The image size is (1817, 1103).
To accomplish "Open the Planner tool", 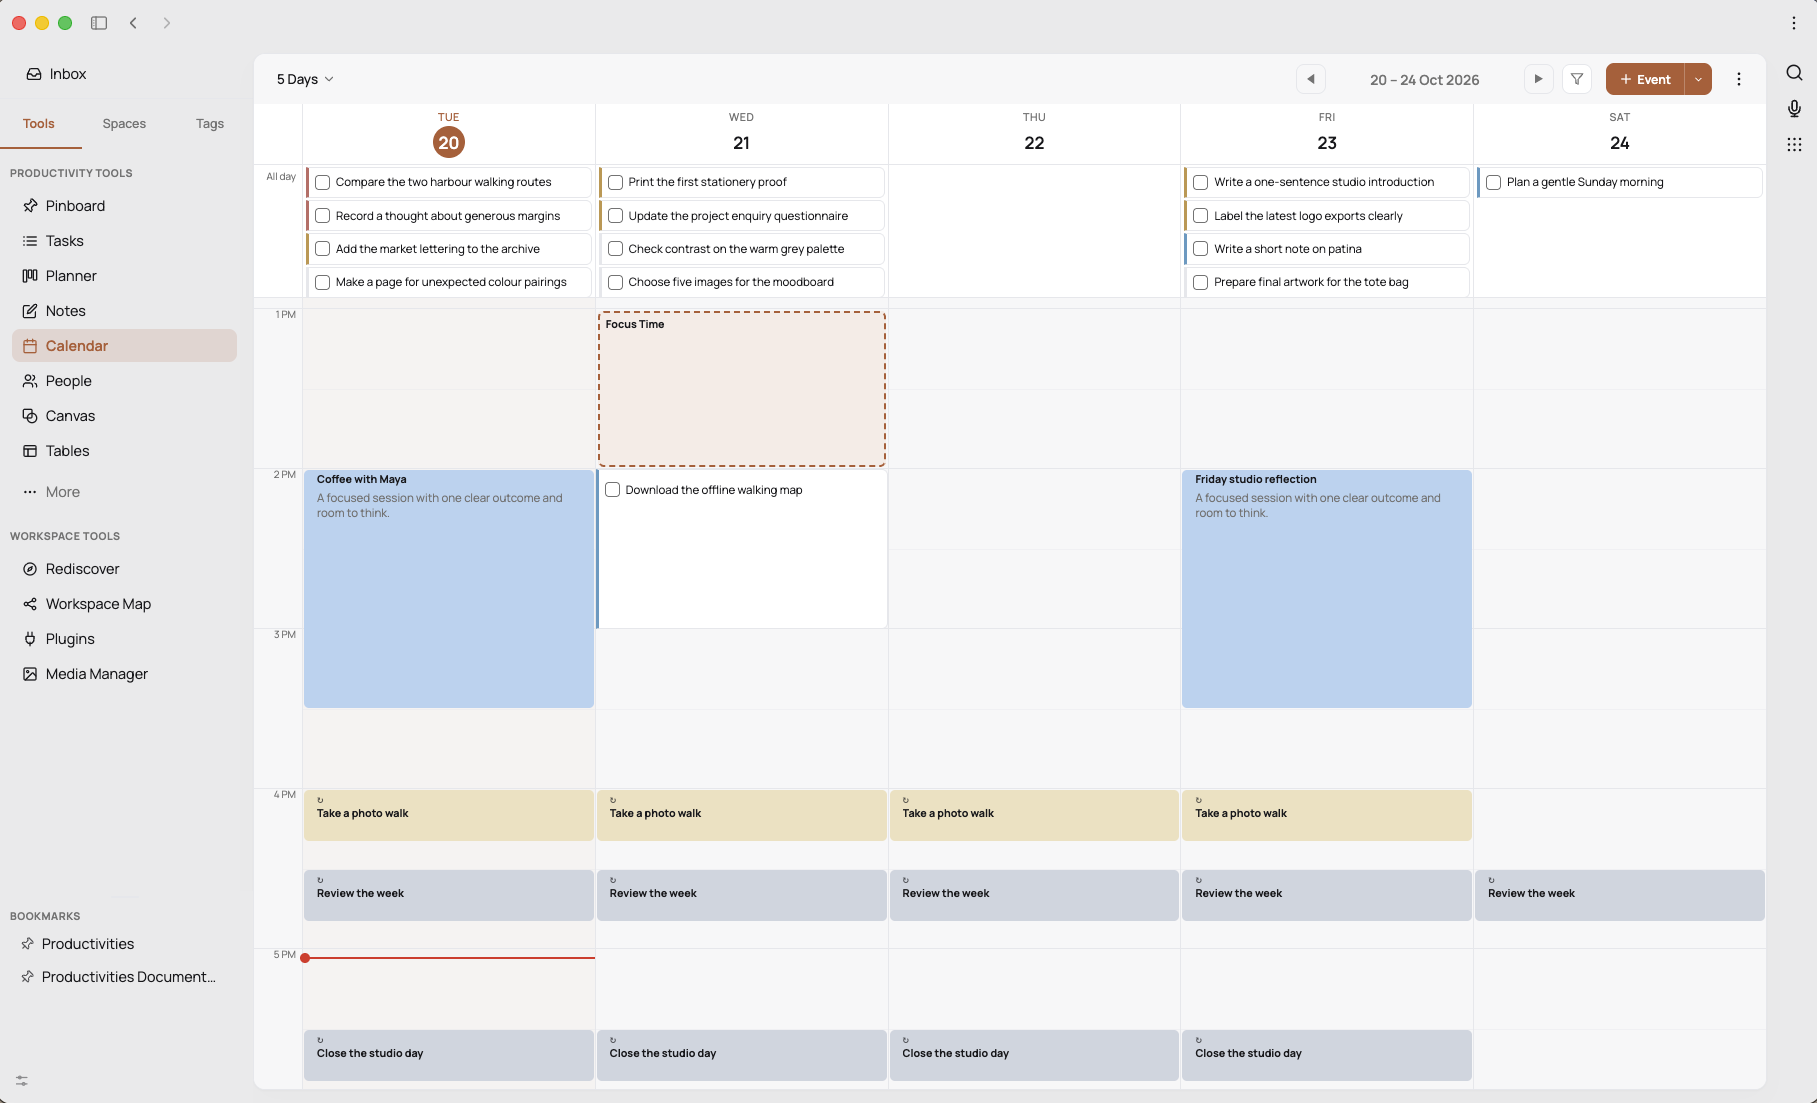I will coord(124,276).
